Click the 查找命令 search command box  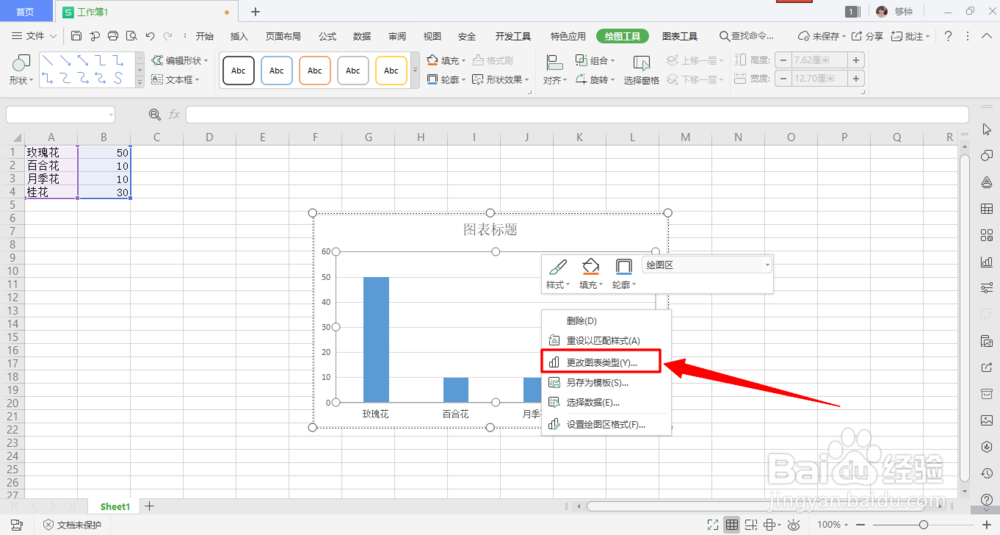[x=747, y=36]
